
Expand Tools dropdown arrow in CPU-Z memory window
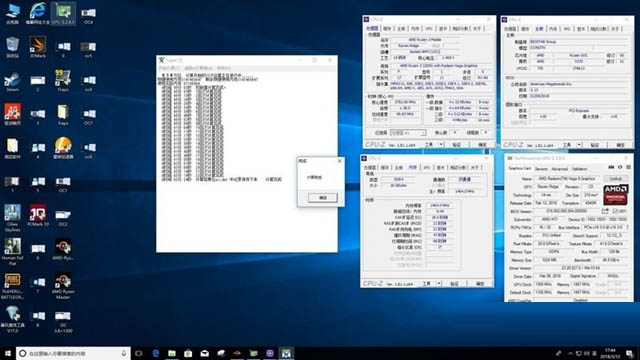coord(439,283)
